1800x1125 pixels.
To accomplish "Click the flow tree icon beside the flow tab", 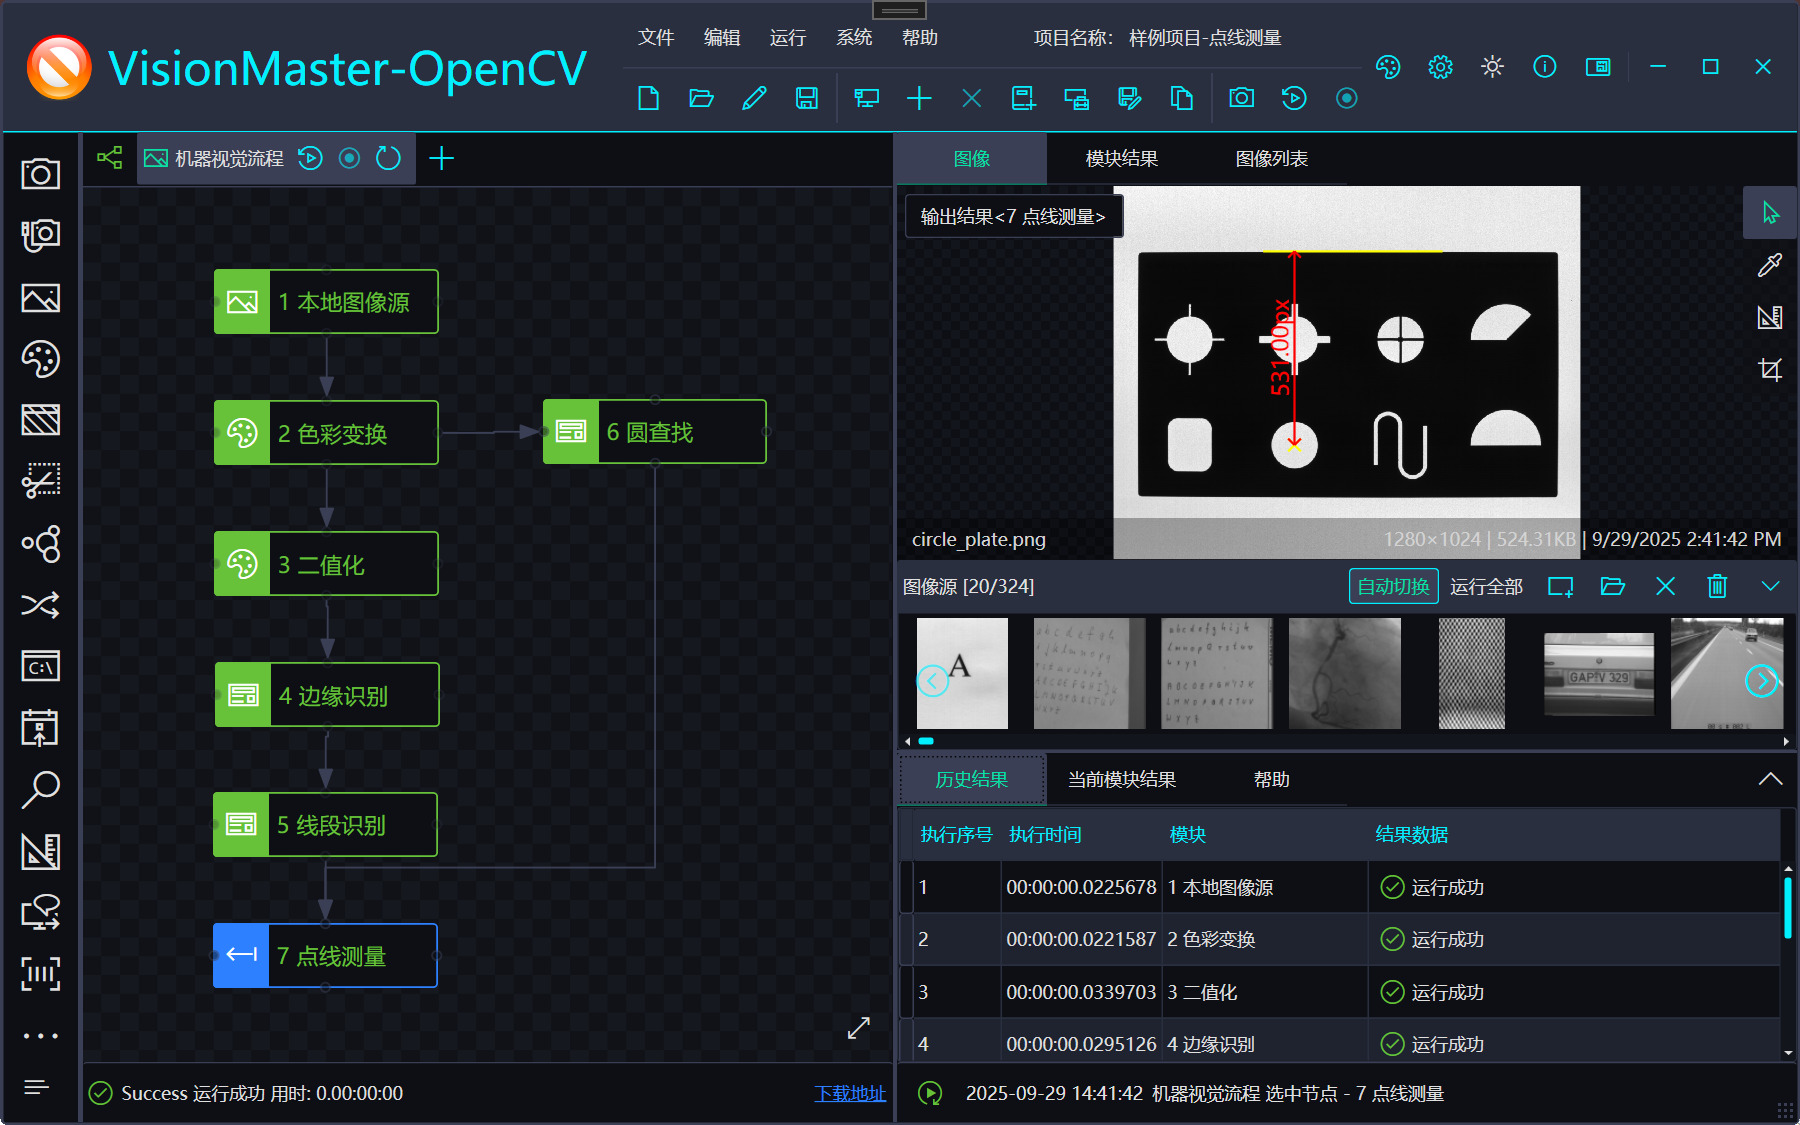I will point(109,158).
